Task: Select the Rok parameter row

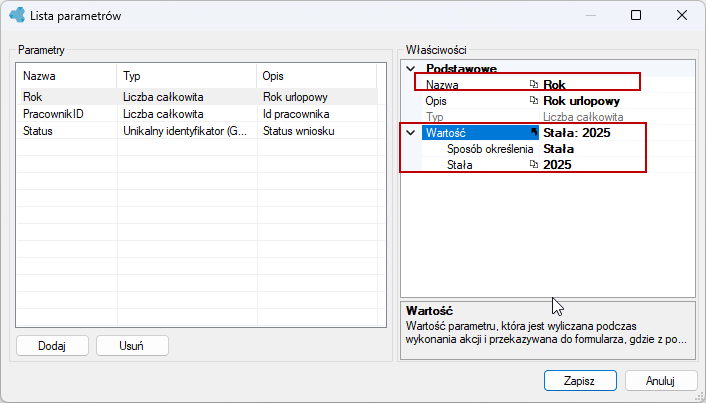Action: tap(197, 97)
